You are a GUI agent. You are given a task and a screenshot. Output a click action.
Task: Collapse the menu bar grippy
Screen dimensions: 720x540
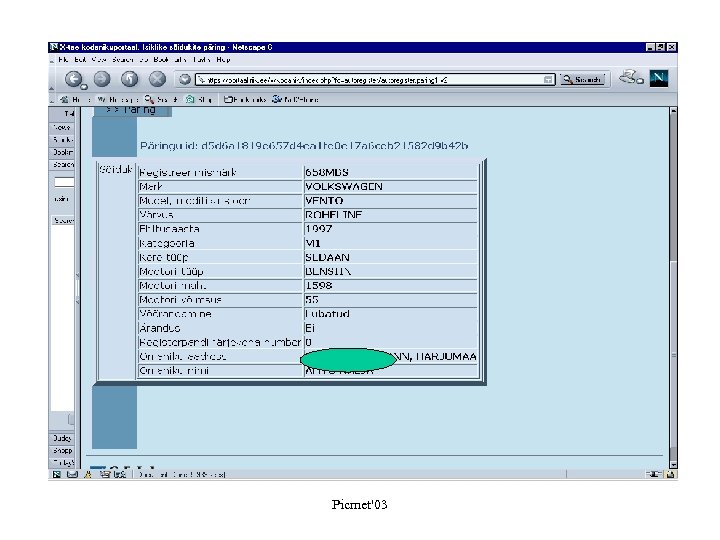click(52, 60)
